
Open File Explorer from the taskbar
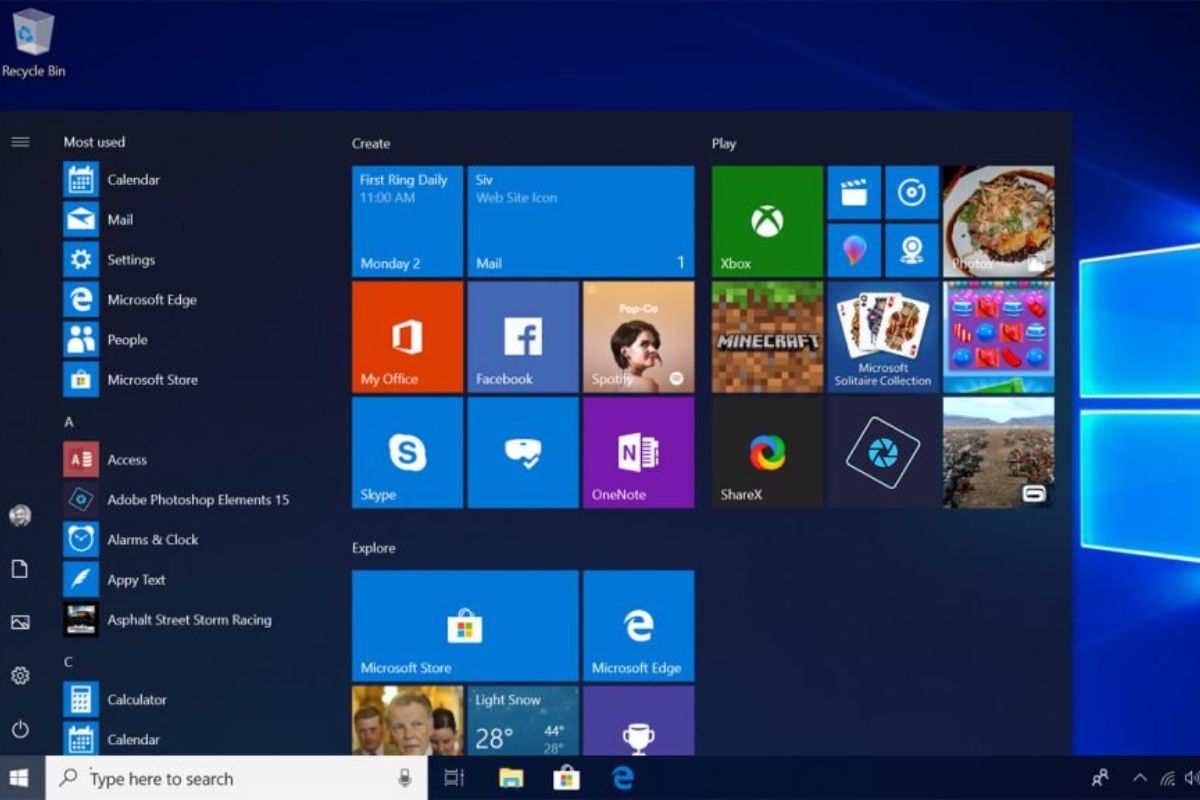(x=511, y=778)
